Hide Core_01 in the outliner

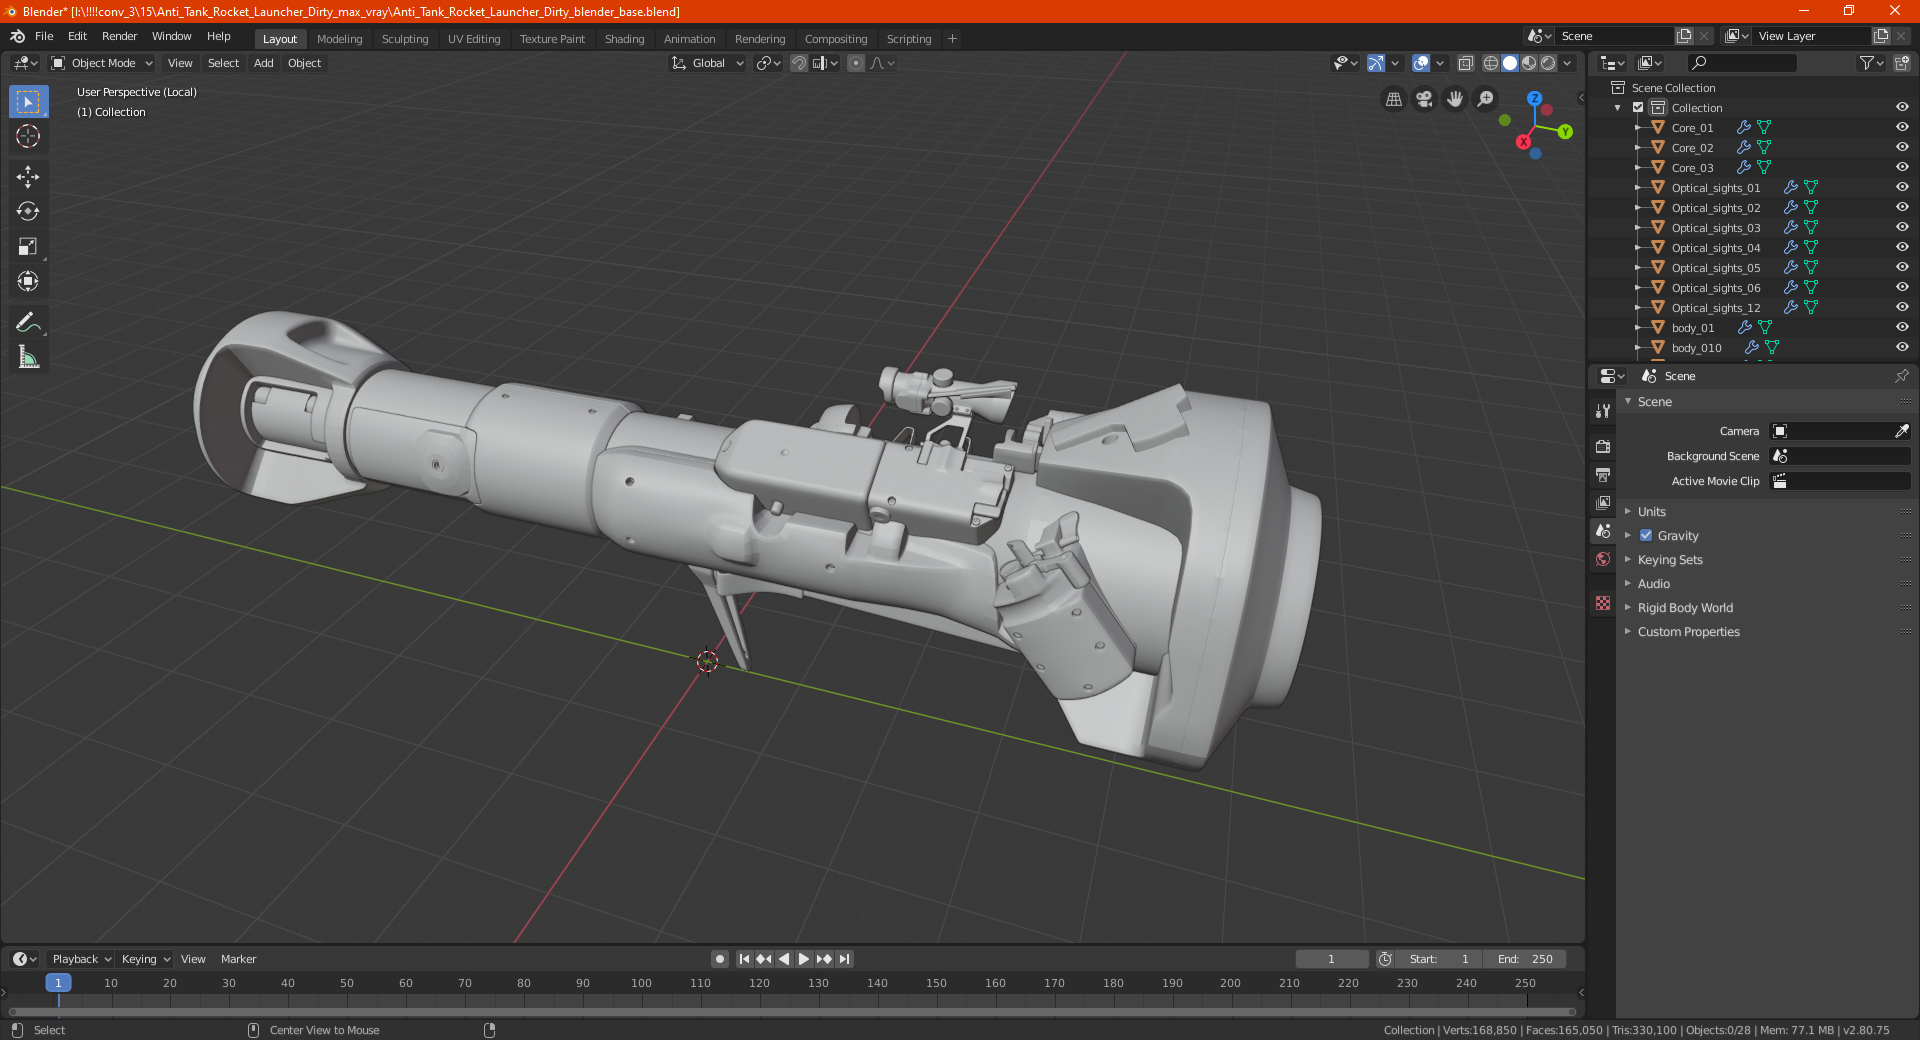click(x=1902, y=128)
